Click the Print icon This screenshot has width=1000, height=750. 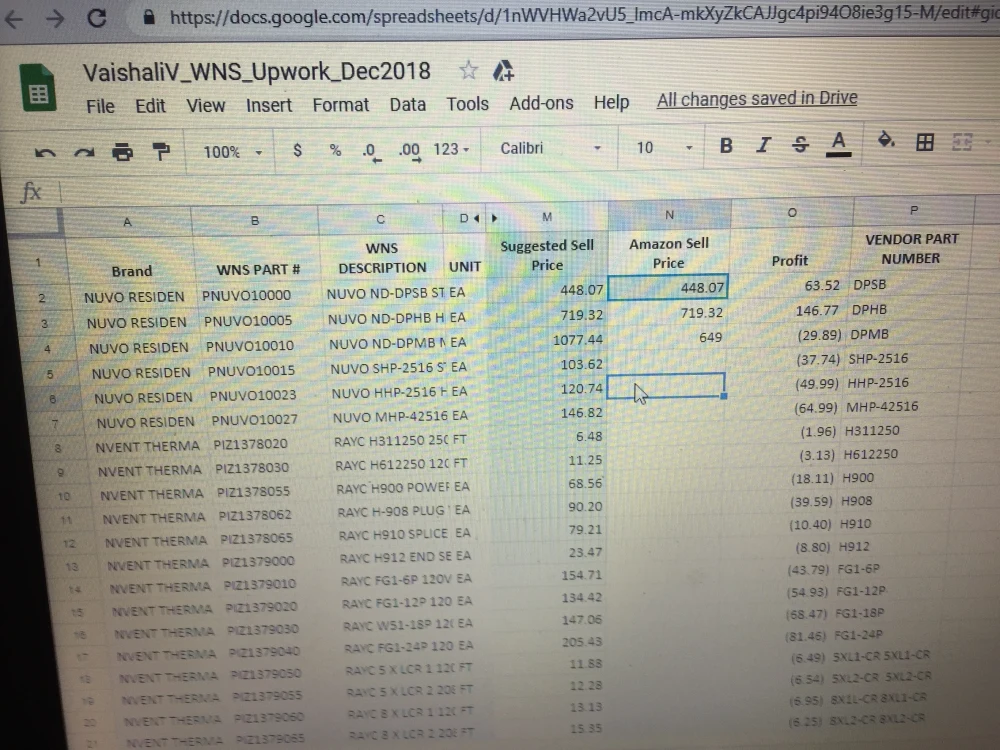(122, 152)
